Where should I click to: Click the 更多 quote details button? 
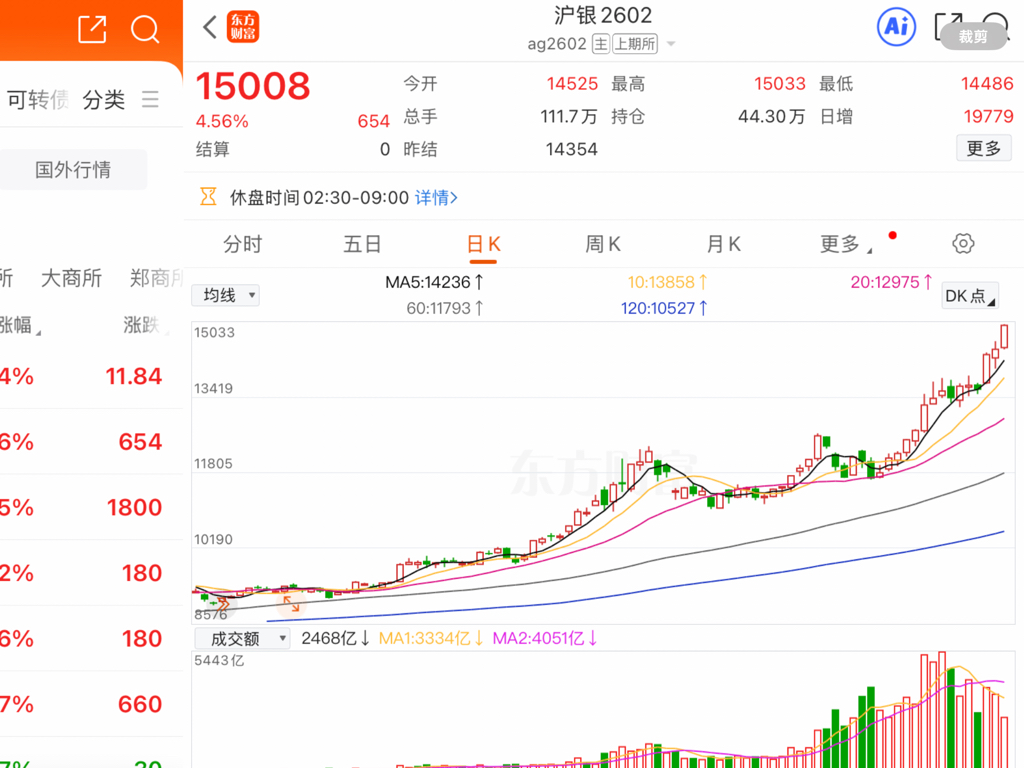point(984,148)
